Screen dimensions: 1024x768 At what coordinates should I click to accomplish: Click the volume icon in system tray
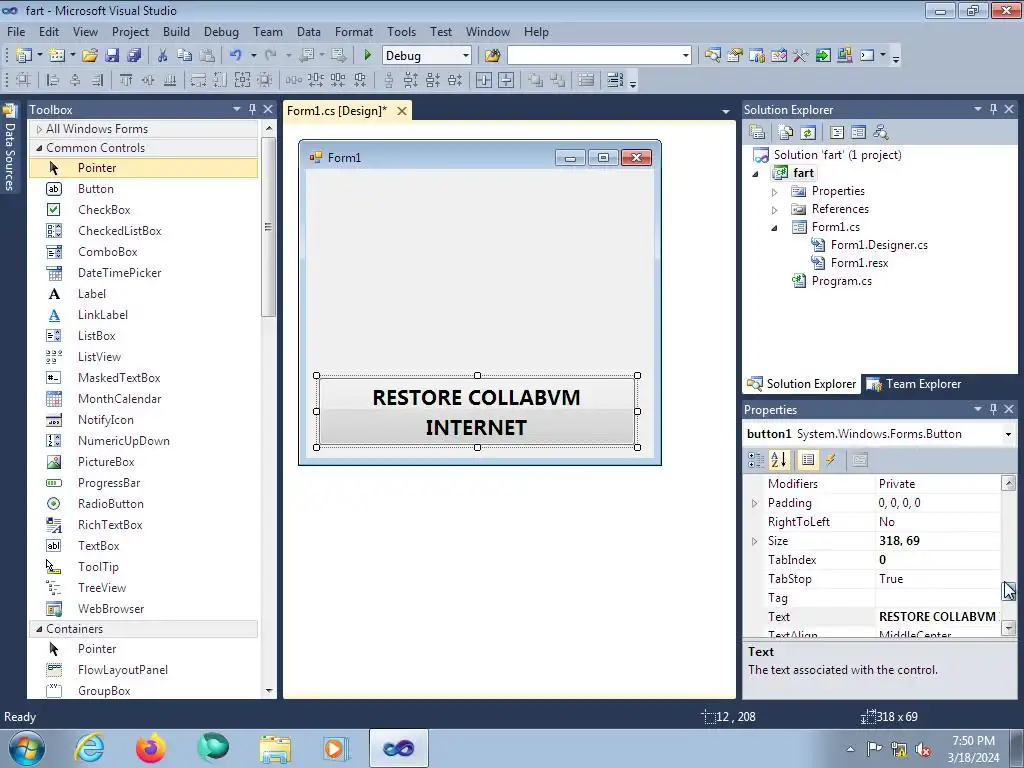pos(923,750)
